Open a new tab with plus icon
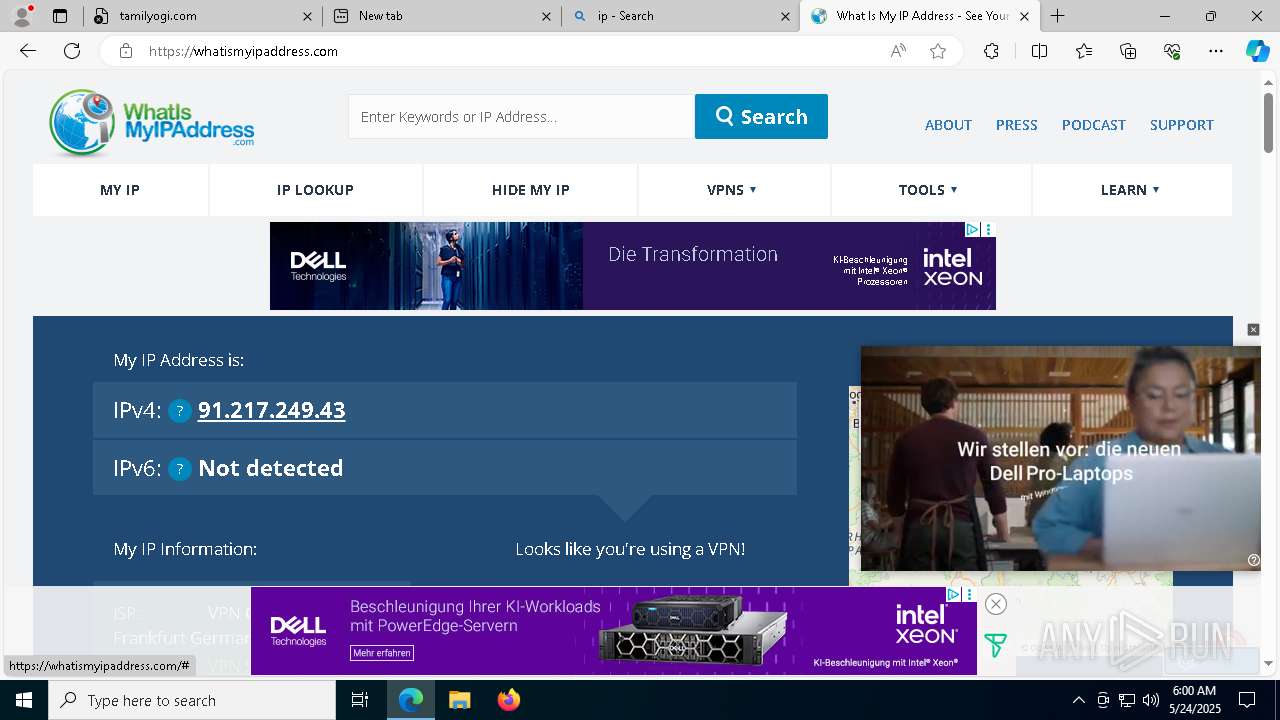This screenshot has height=720, width=1280. point(1057,16)
